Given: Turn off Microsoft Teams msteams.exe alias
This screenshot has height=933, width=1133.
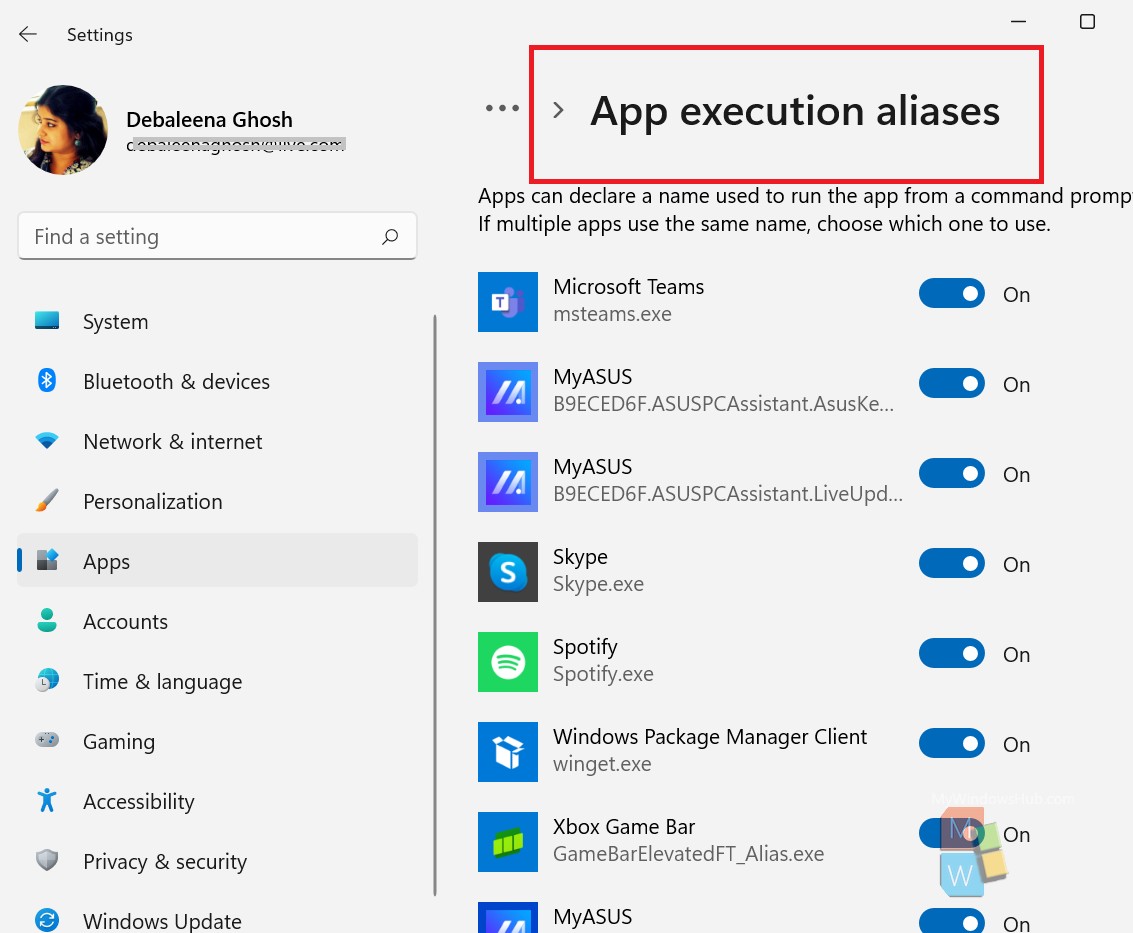Looking at the screenshot, I should (x=952, y=293).
